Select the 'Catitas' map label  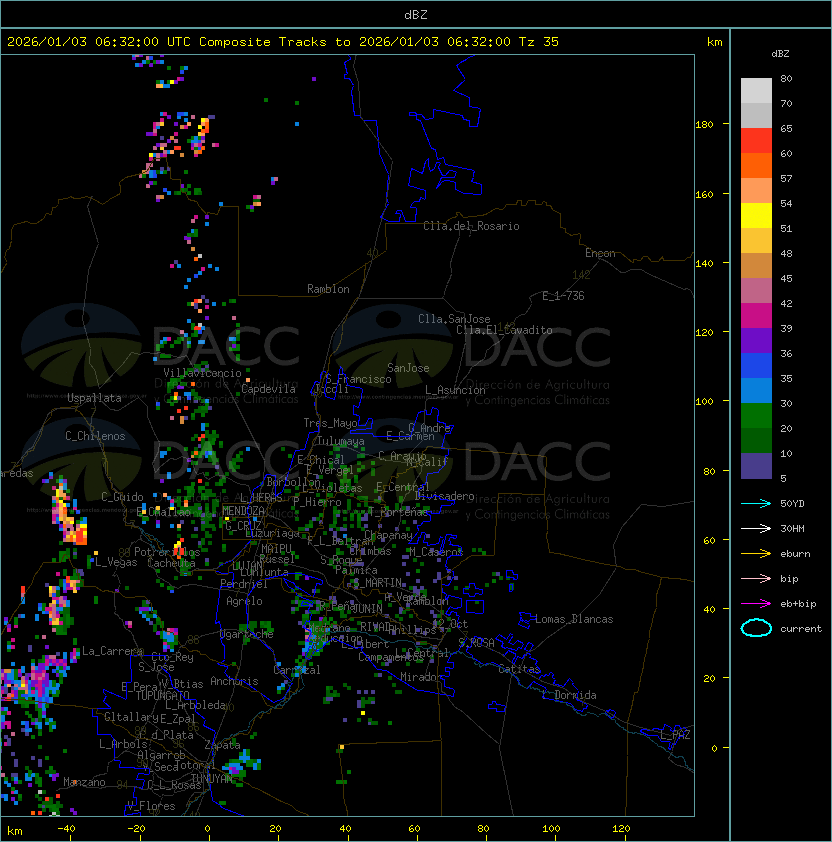pyautogui.click(x=519, y=669)
